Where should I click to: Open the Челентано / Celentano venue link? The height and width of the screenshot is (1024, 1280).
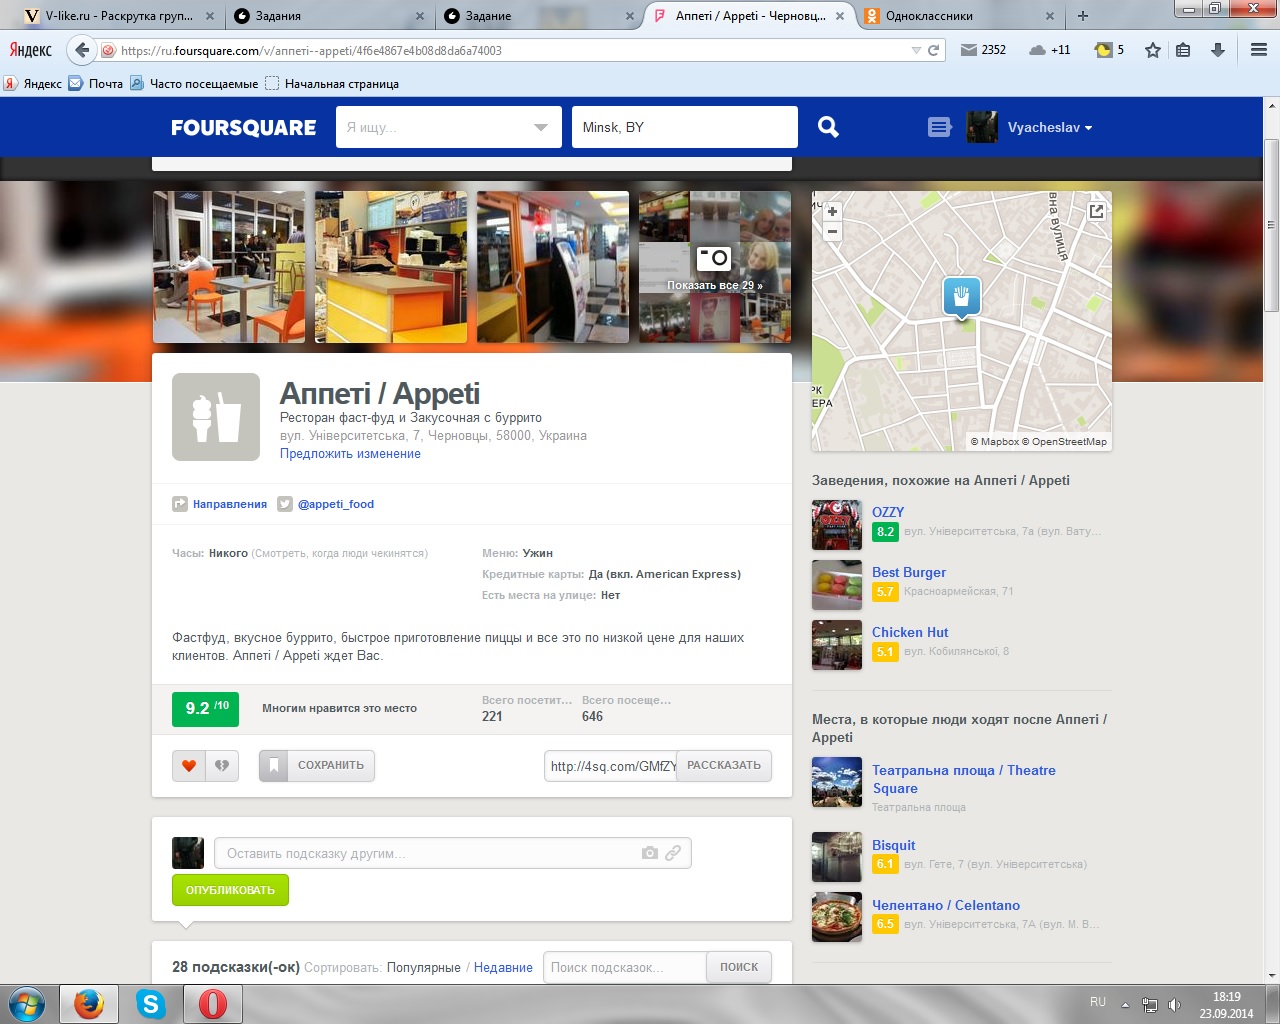click(946, 905)
